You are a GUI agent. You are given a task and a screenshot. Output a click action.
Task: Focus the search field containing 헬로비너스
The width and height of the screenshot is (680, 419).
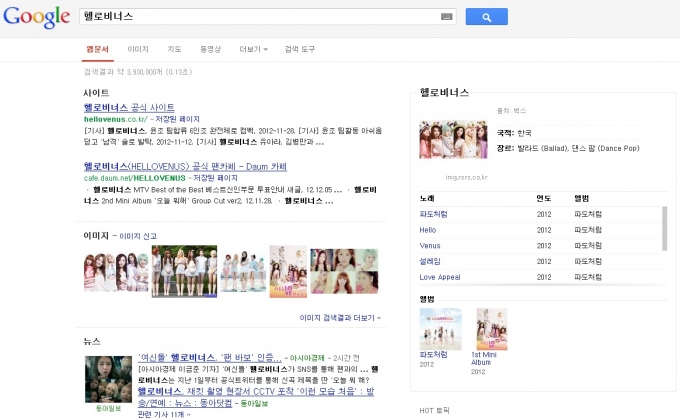268,16
